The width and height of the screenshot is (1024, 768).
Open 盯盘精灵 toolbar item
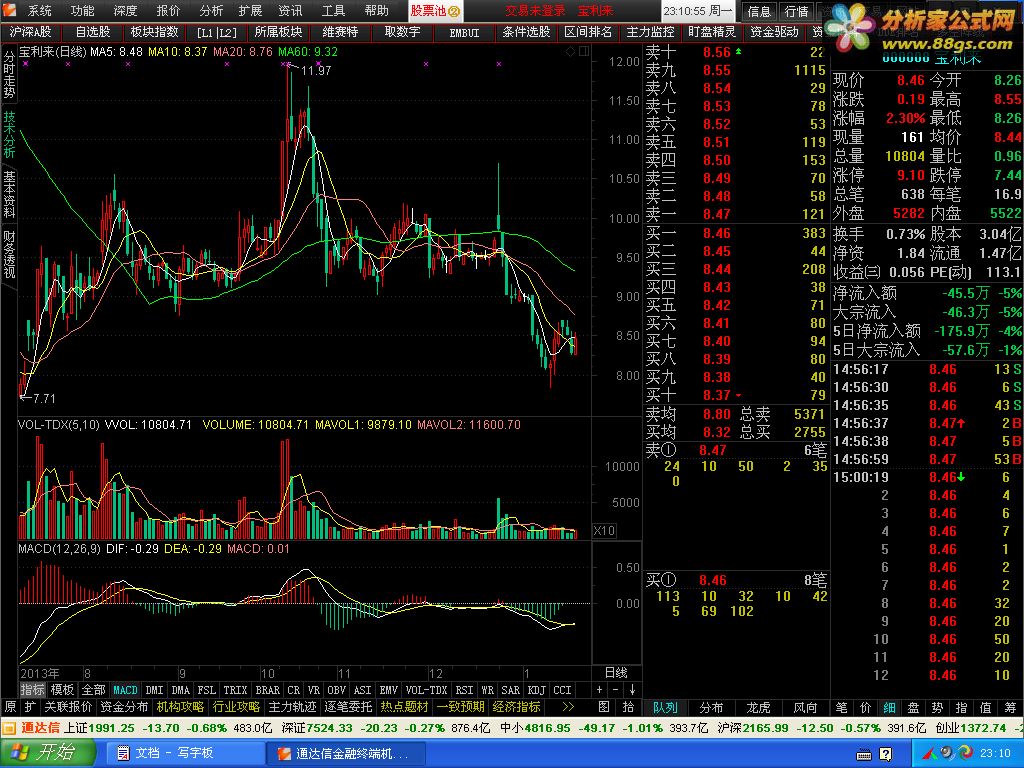(x=712, y=31)
